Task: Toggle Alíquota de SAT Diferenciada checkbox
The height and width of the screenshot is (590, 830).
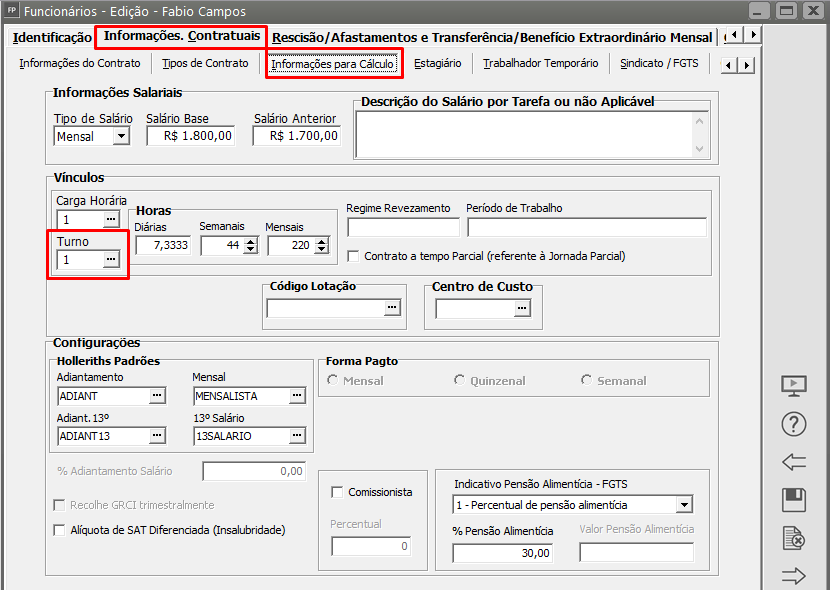Action: [59, 530]
